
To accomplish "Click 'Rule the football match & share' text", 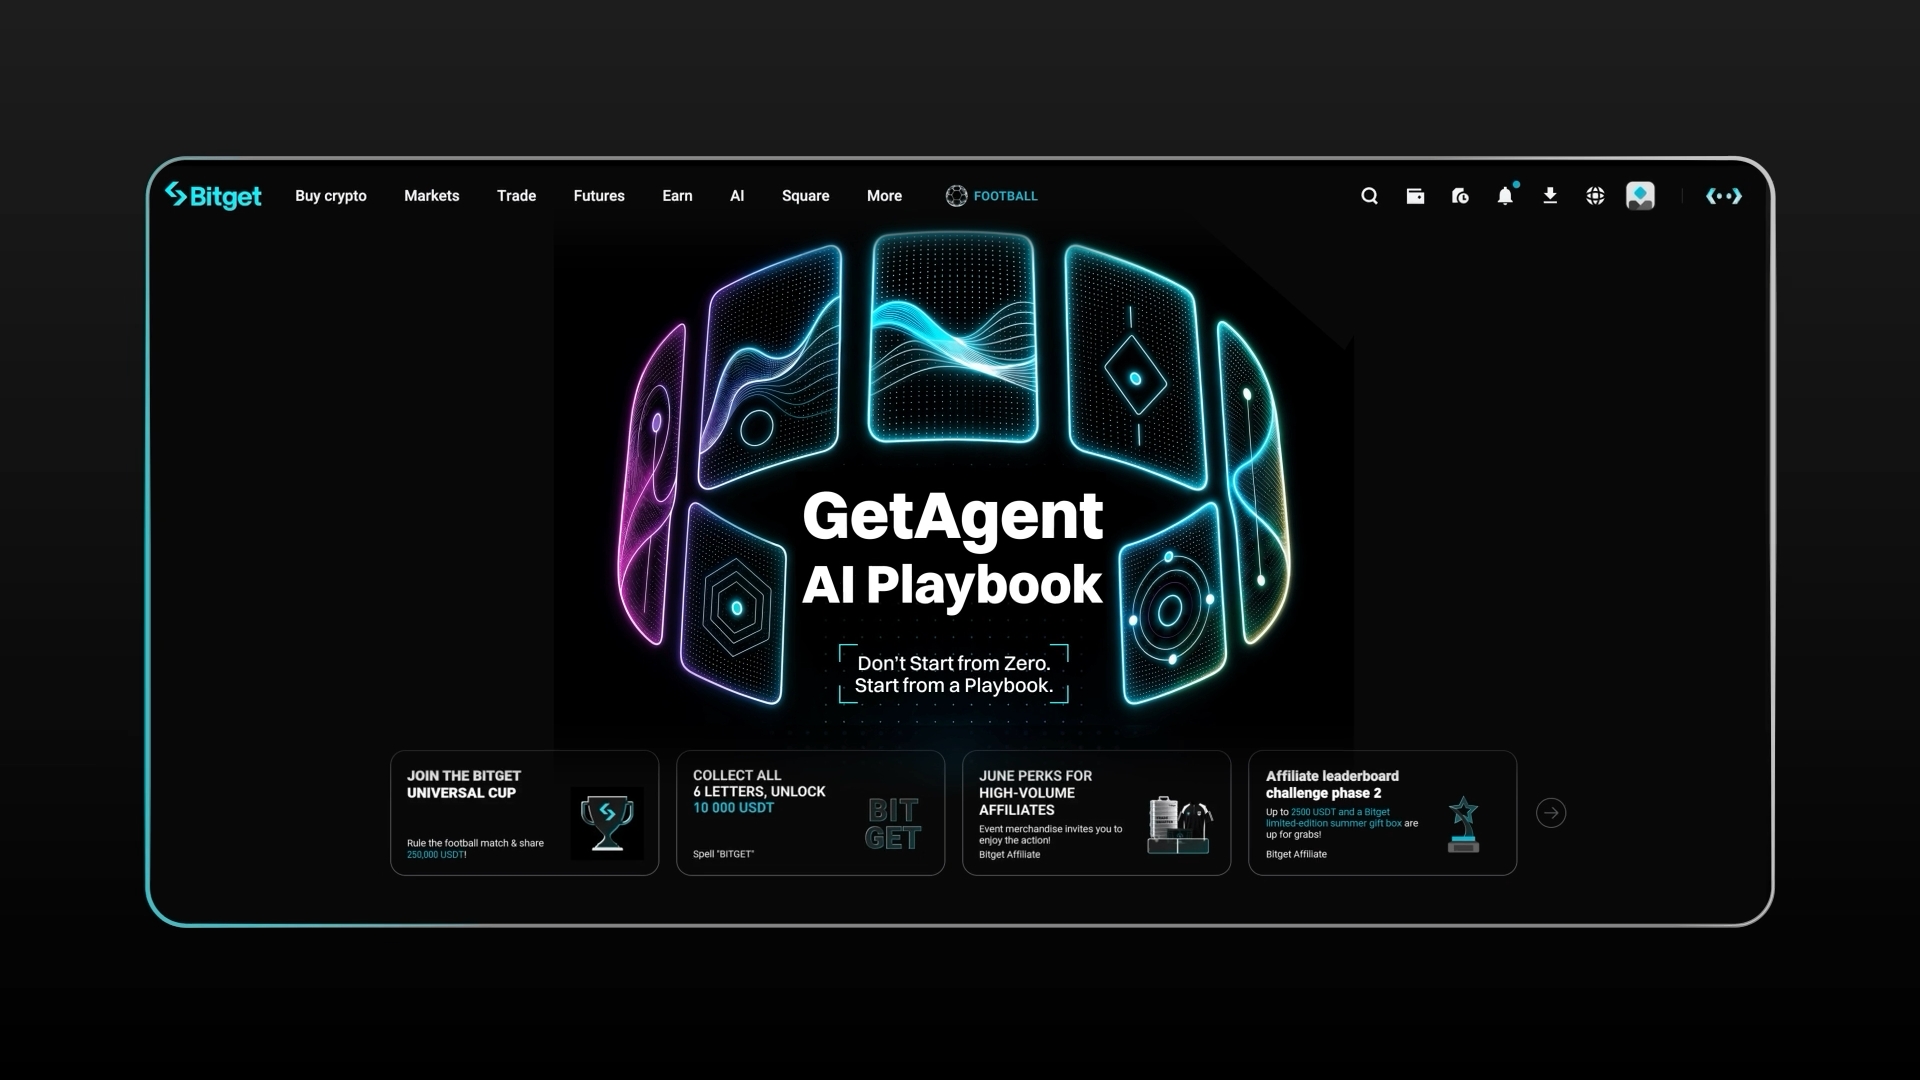I will click(x=475, y=843).
